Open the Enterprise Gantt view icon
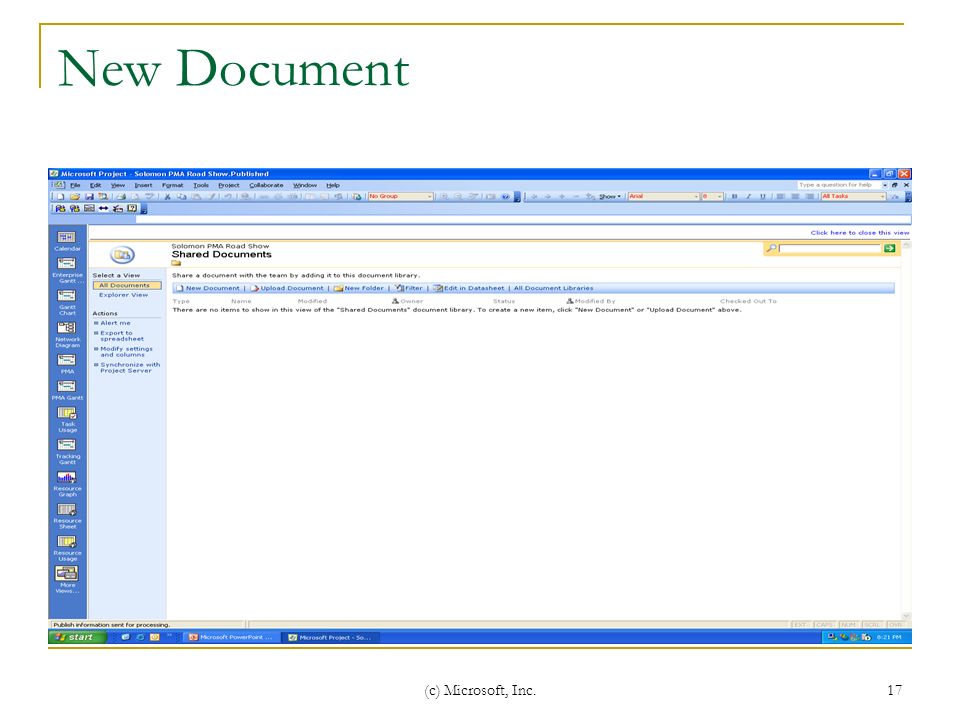Image resolution: width=960 pixels, height=720 pixels. [66, 263]
